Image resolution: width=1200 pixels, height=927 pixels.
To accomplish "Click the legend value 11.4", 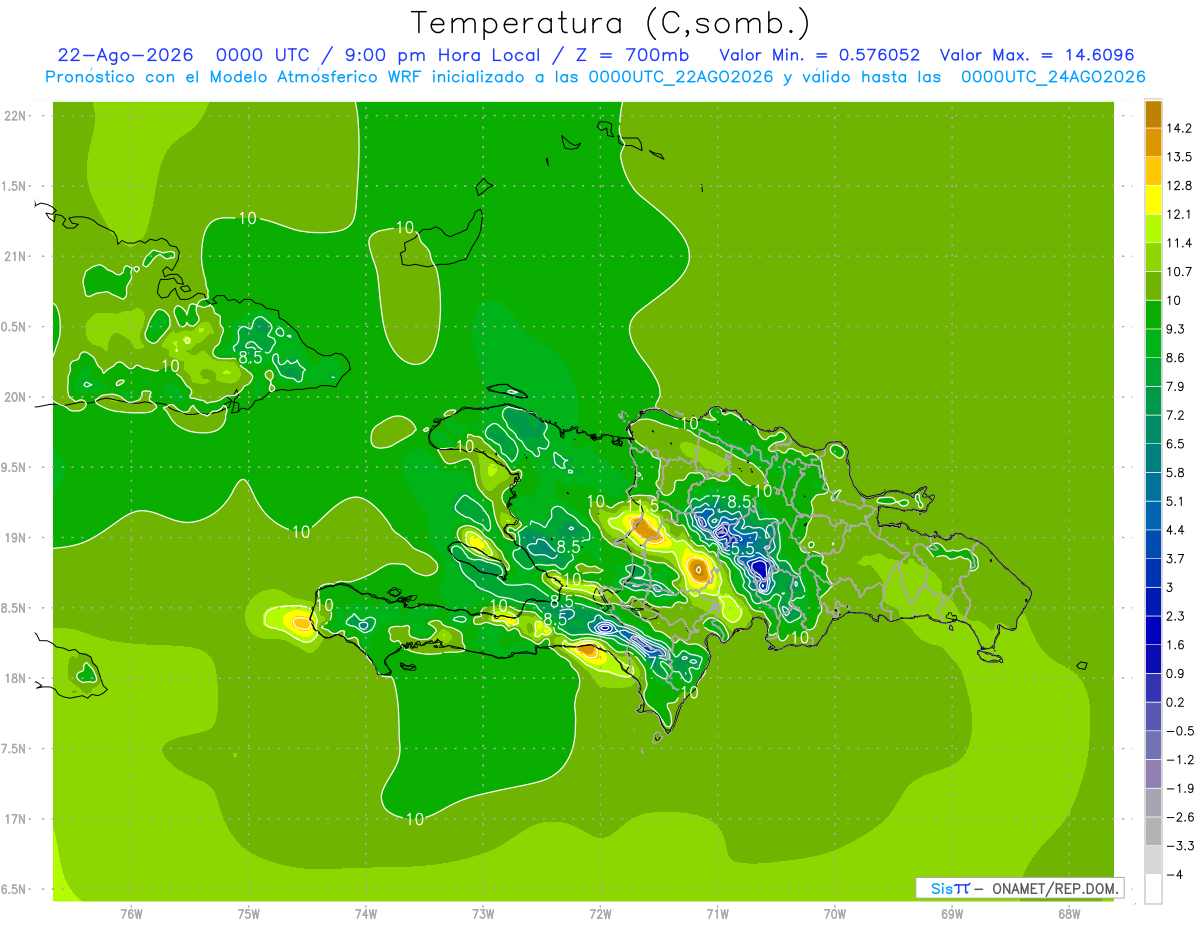I will pyautogui.click(x=1178, y=243).
